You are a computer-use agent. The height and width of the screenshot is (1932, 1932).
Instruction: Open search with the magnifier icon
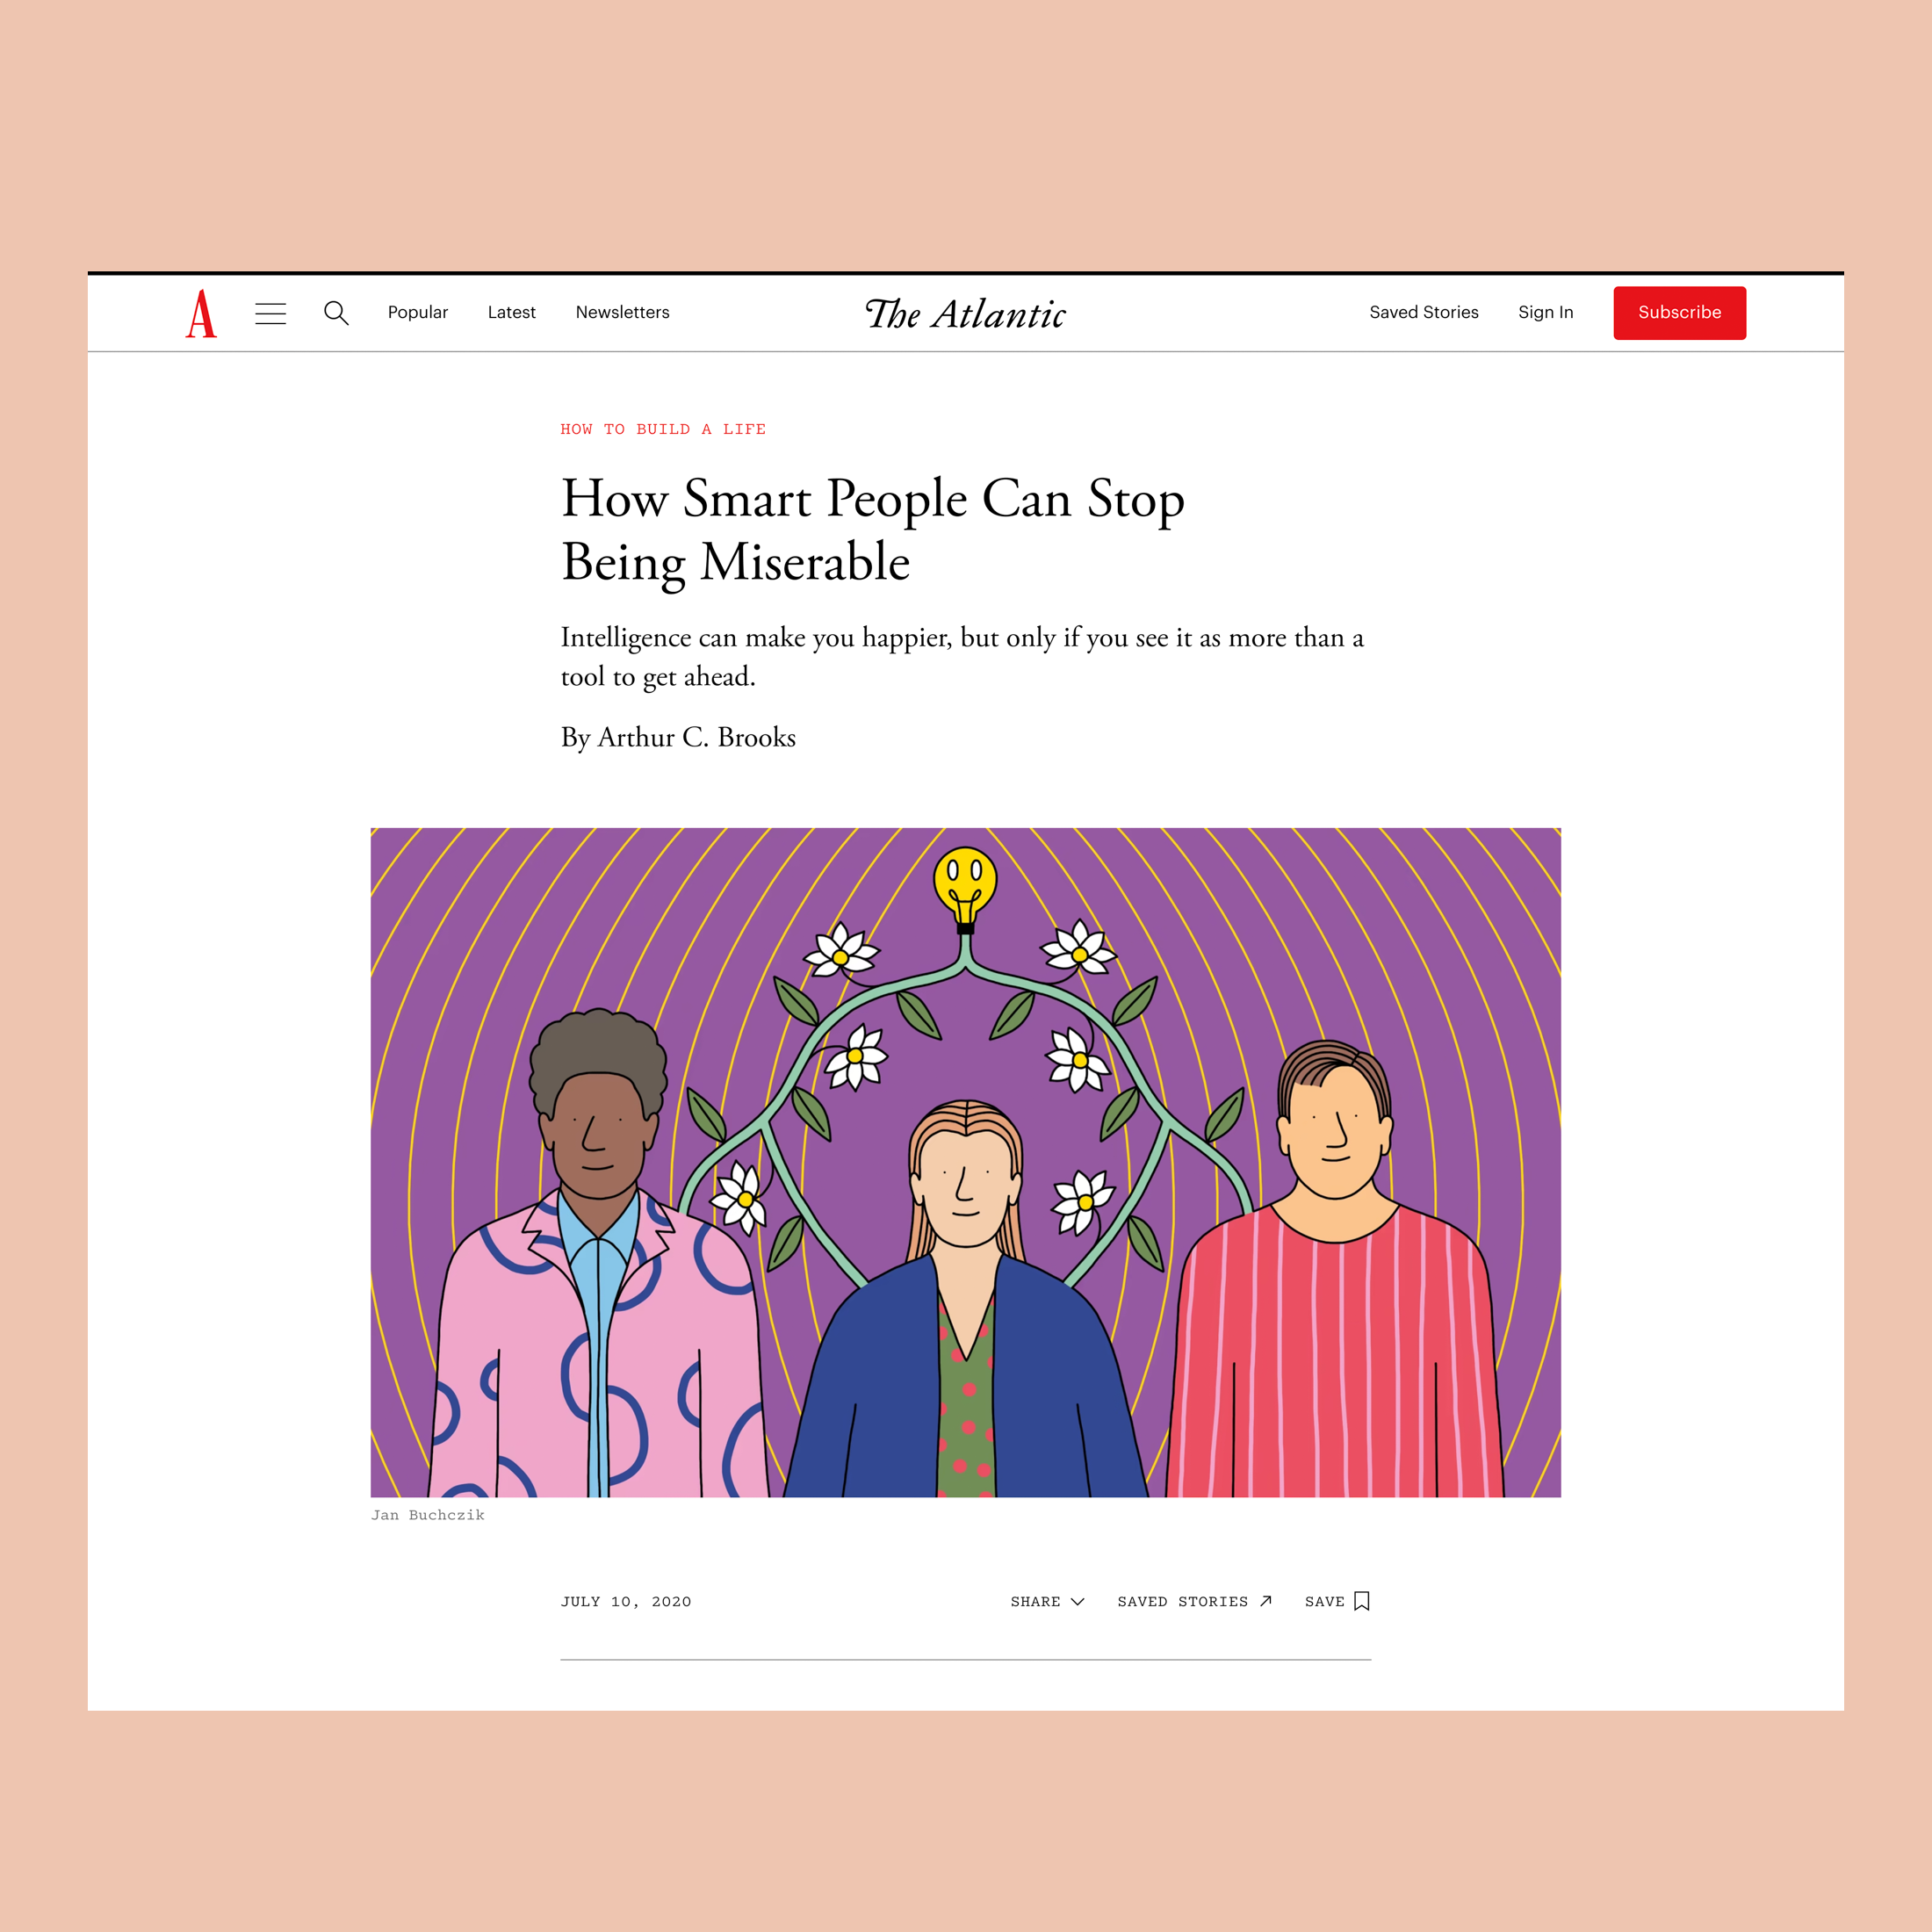[x=336, y=313]
